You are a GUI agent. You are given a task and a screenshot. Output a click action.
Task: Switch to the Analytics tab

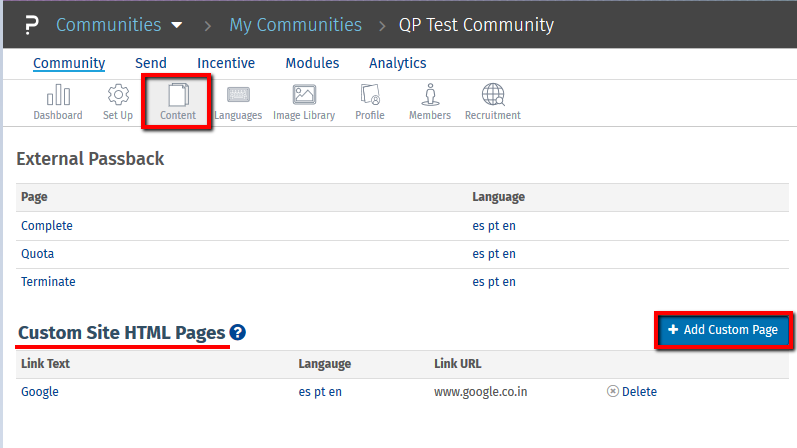[x=397, y=63]
